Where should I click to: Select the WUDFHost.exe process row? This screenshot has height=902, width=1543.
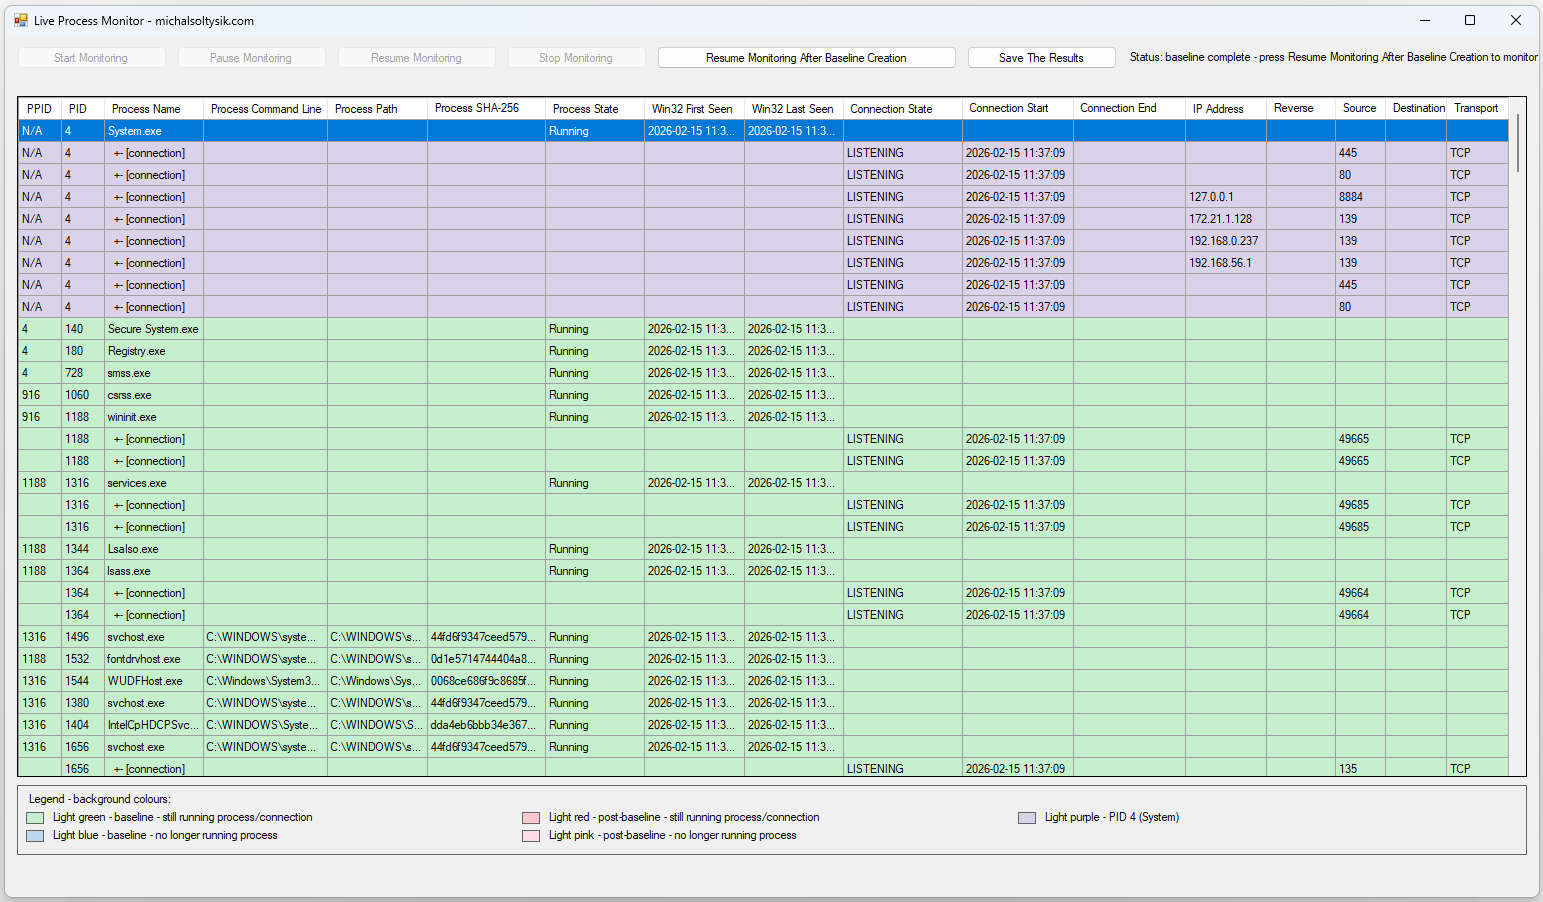[145, 681]
